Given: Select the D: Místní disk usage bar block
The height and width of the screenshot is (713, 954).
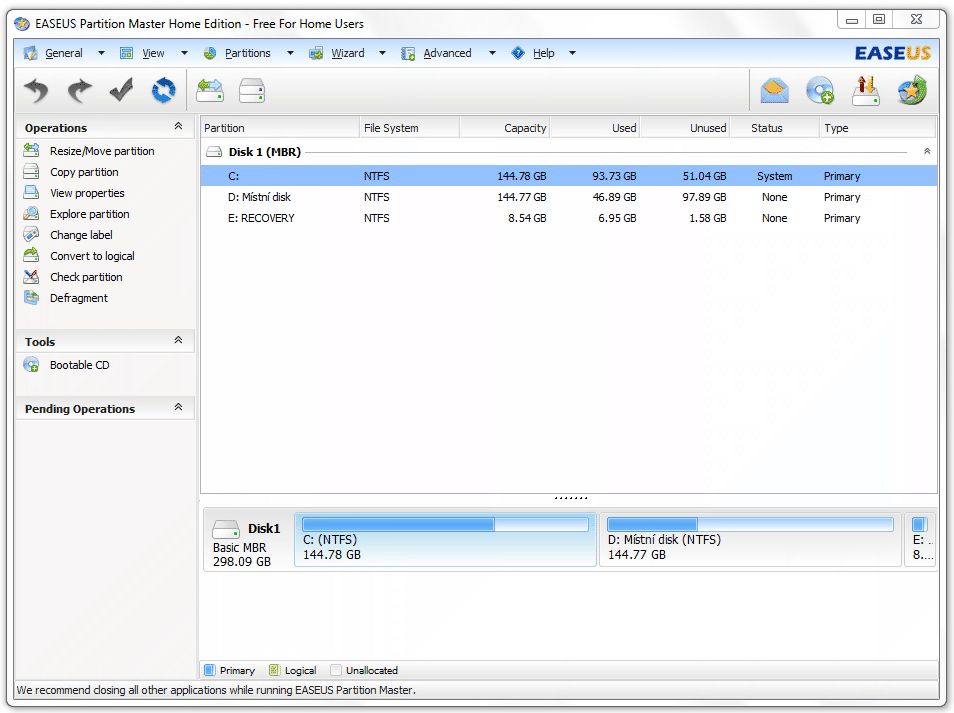Looking at the screenshot, I should [x=750, y=540].
